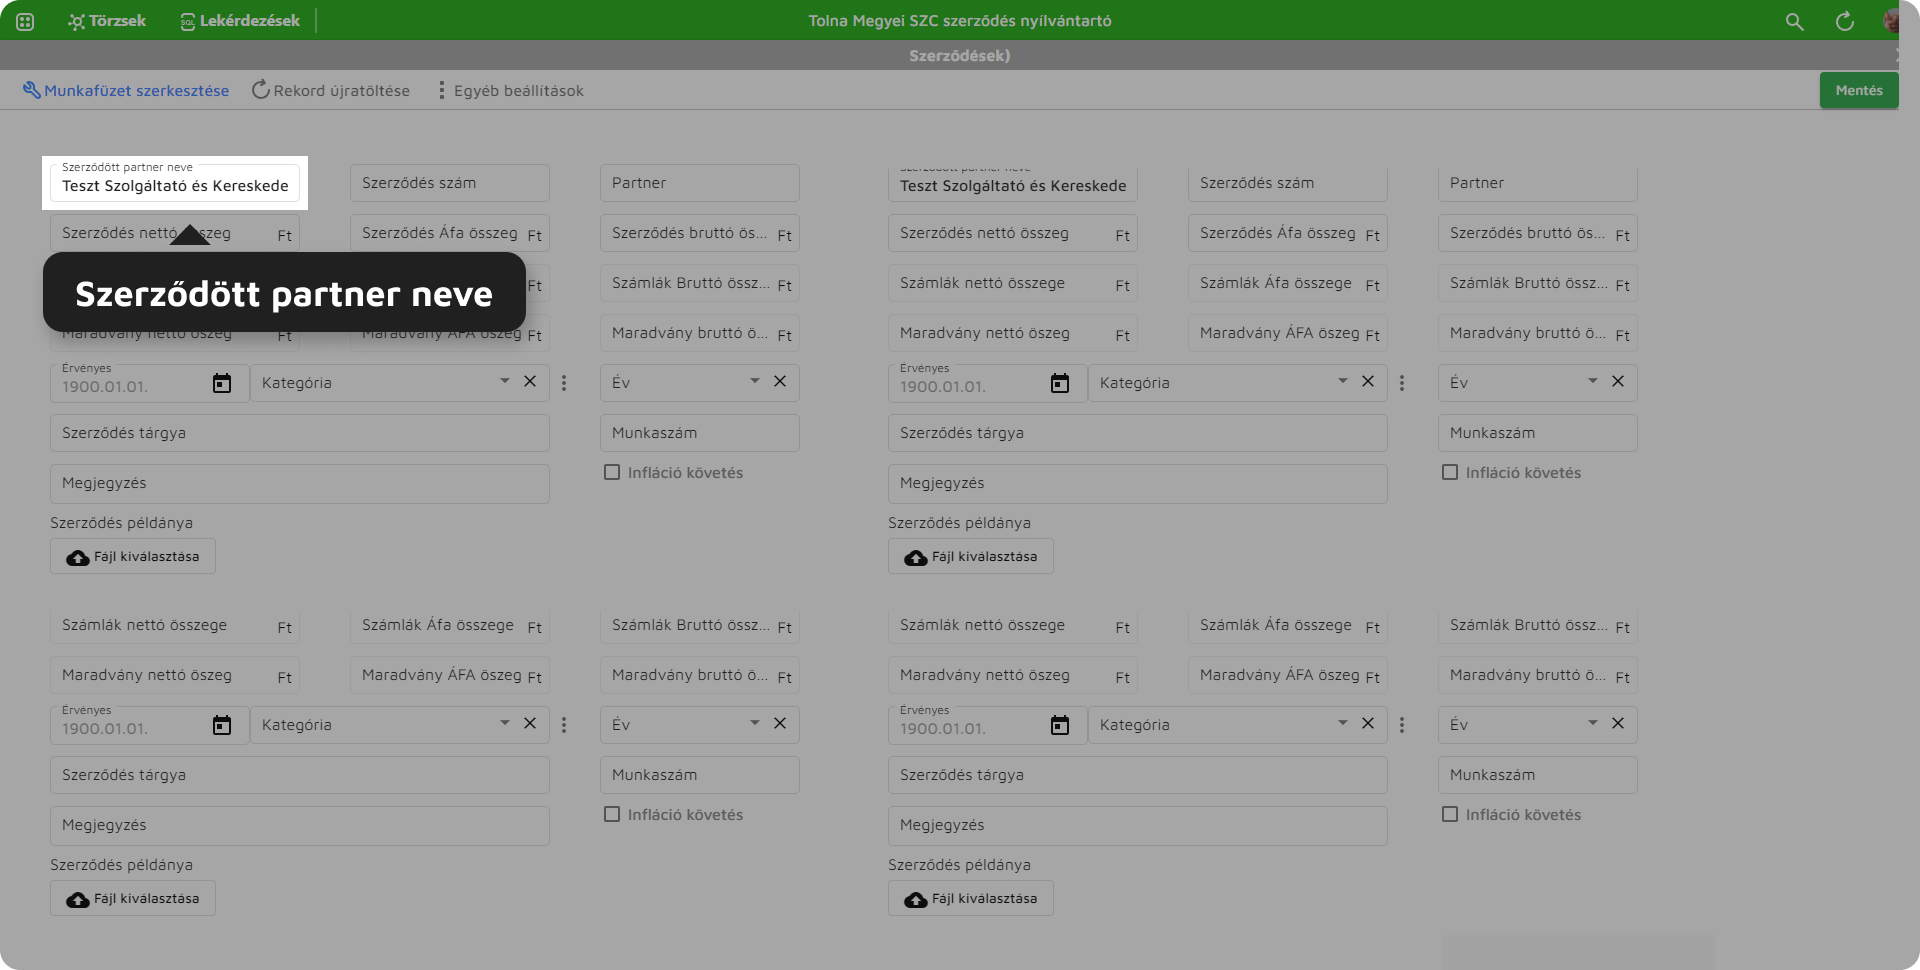
Task: Tick Infláció követés checkbox in bottom-right record
Action: [1450, 814]
